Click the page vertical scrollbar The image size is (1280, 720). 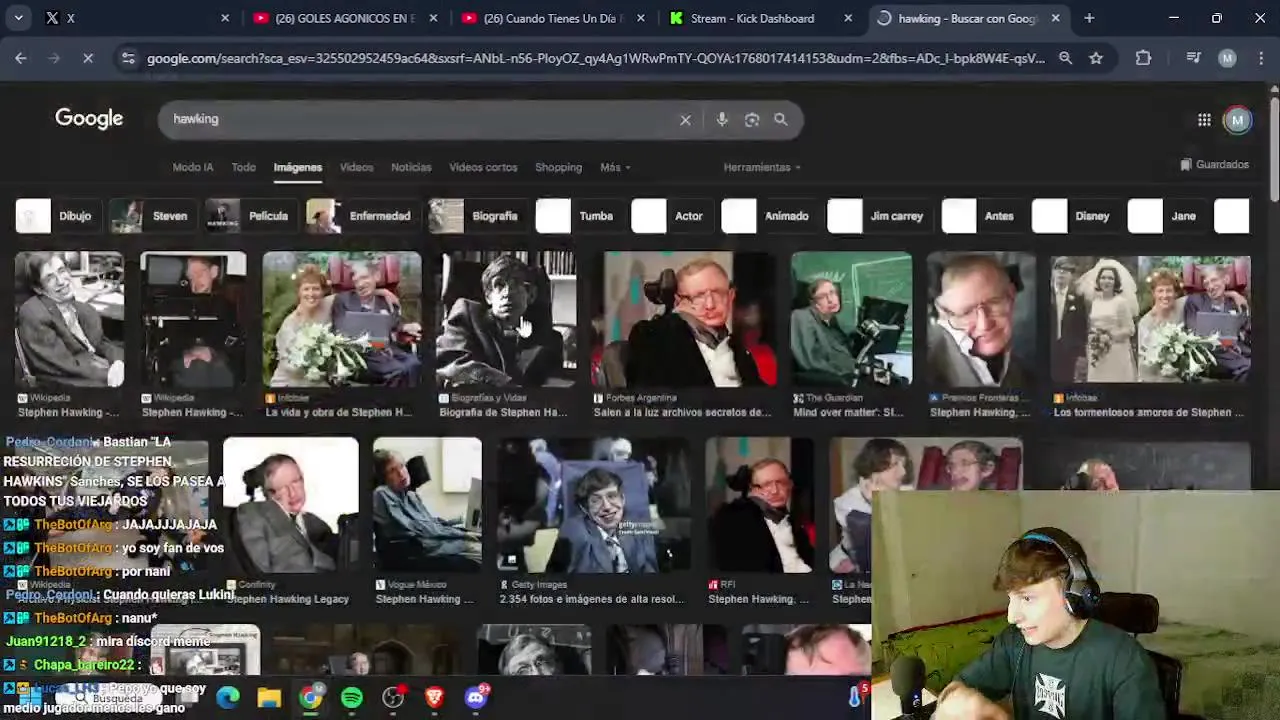(1274, 150)
